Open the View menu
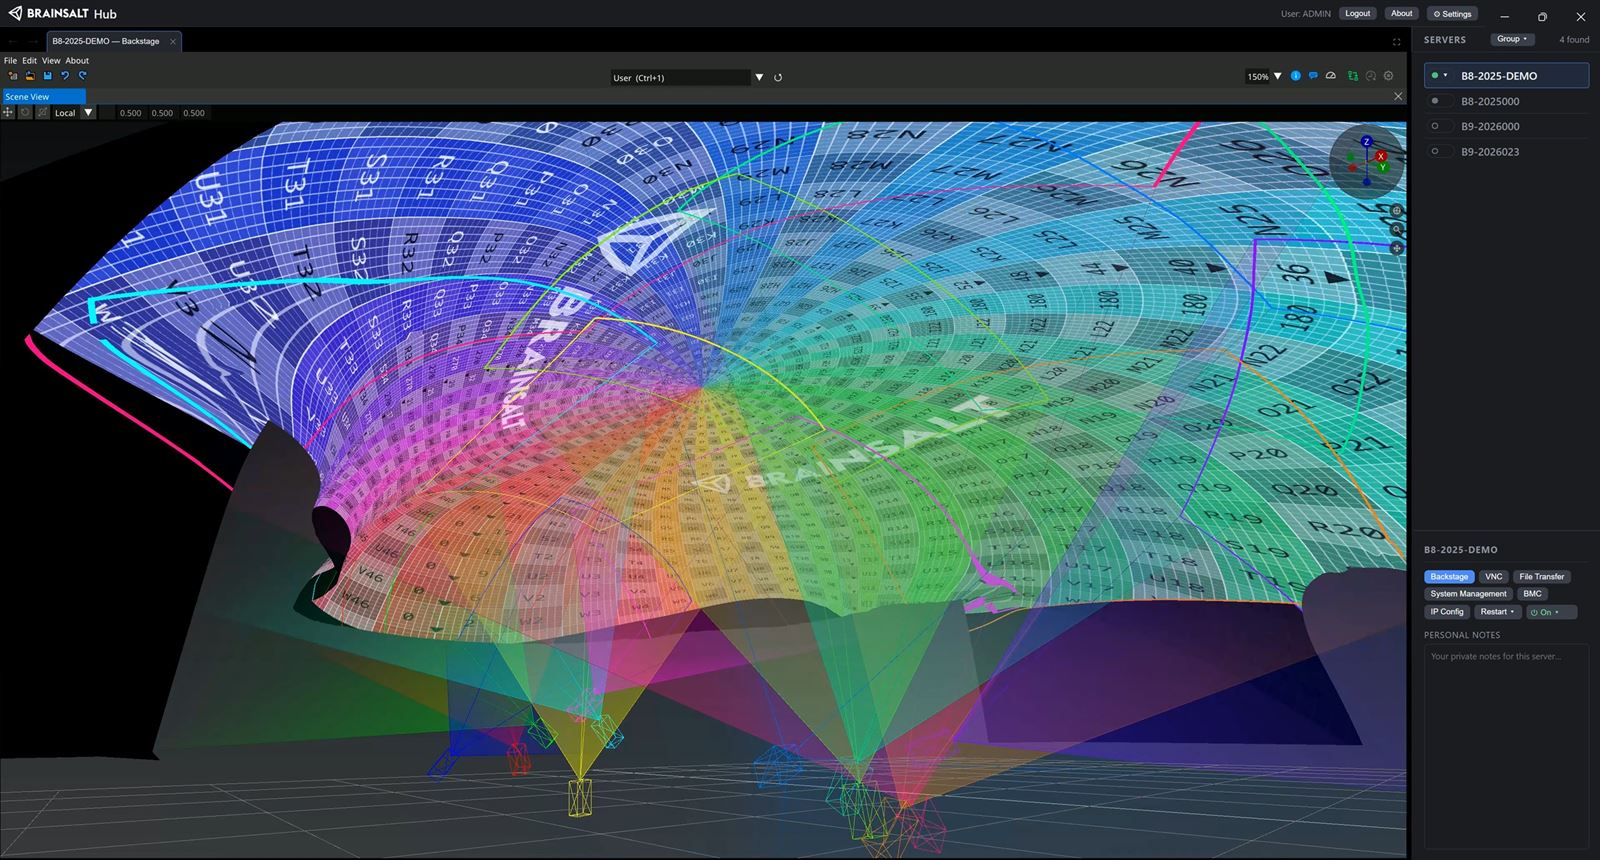Screen dimensions: 1600x860 point(51,60)
